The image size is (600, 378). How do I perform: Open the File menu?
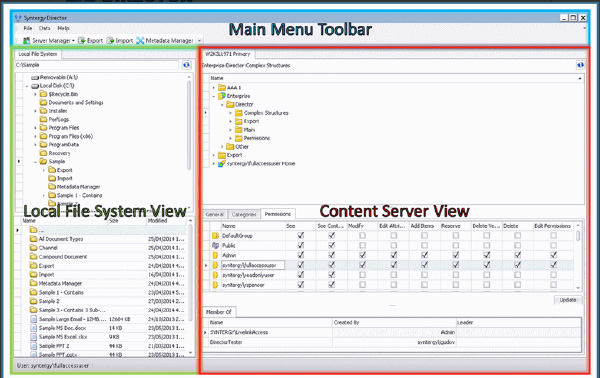[x=28, y=28]
